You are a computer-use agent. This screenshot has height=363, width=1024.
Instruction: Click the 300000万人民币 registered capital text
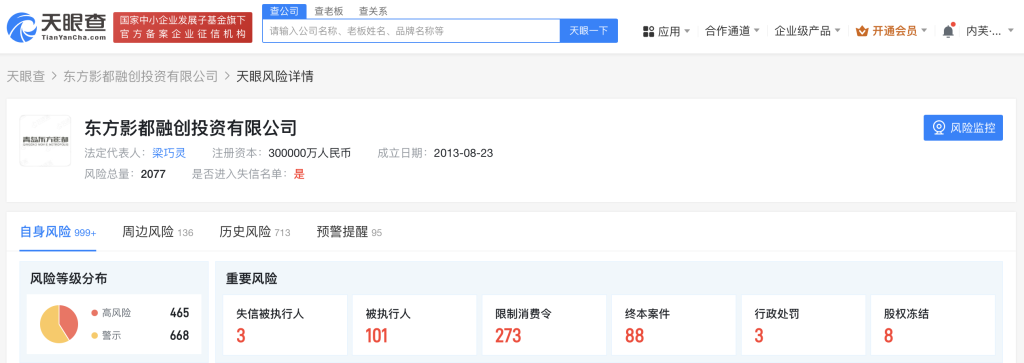[310, 153]
